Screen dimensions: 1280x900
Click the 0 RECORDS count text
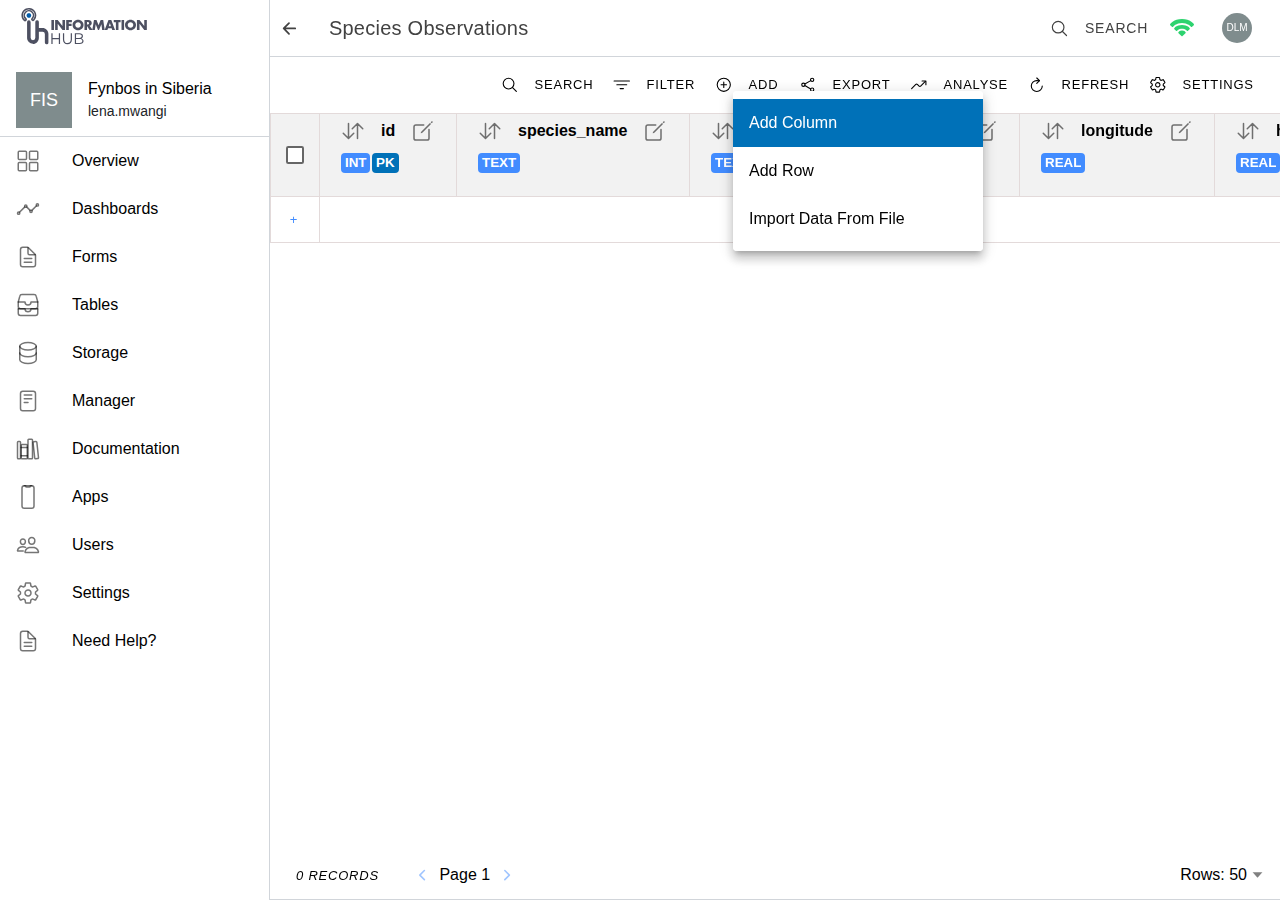(337, 876)
